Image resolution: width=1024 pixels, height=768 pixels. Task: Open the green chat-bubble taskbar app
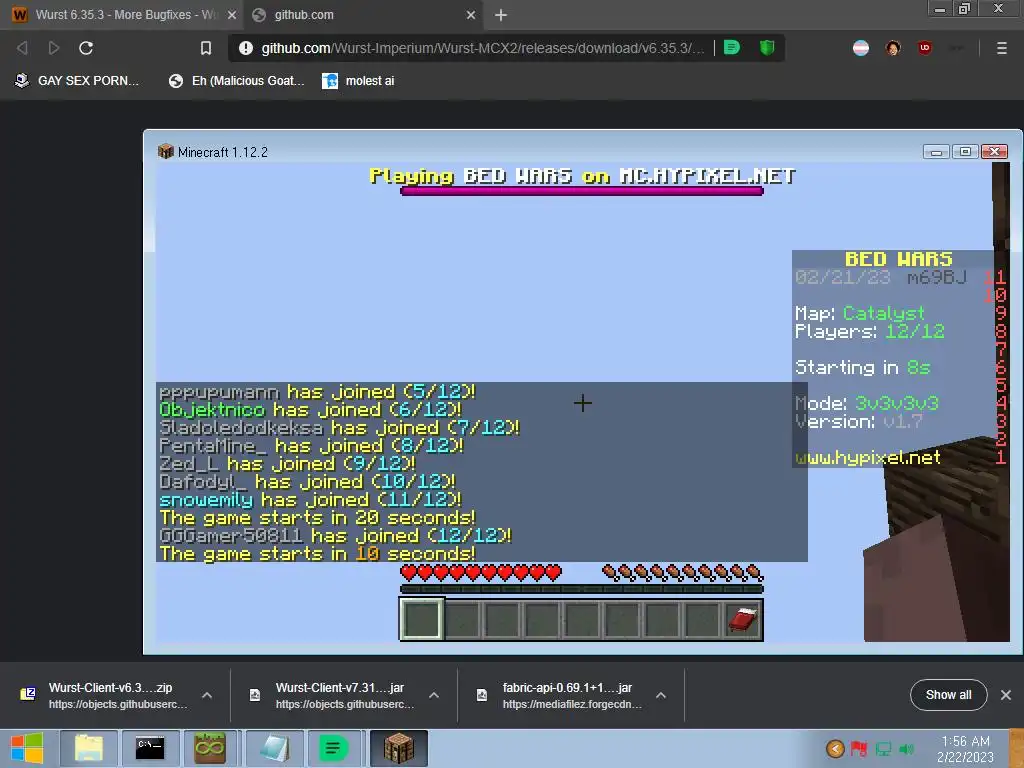[333, 748]
